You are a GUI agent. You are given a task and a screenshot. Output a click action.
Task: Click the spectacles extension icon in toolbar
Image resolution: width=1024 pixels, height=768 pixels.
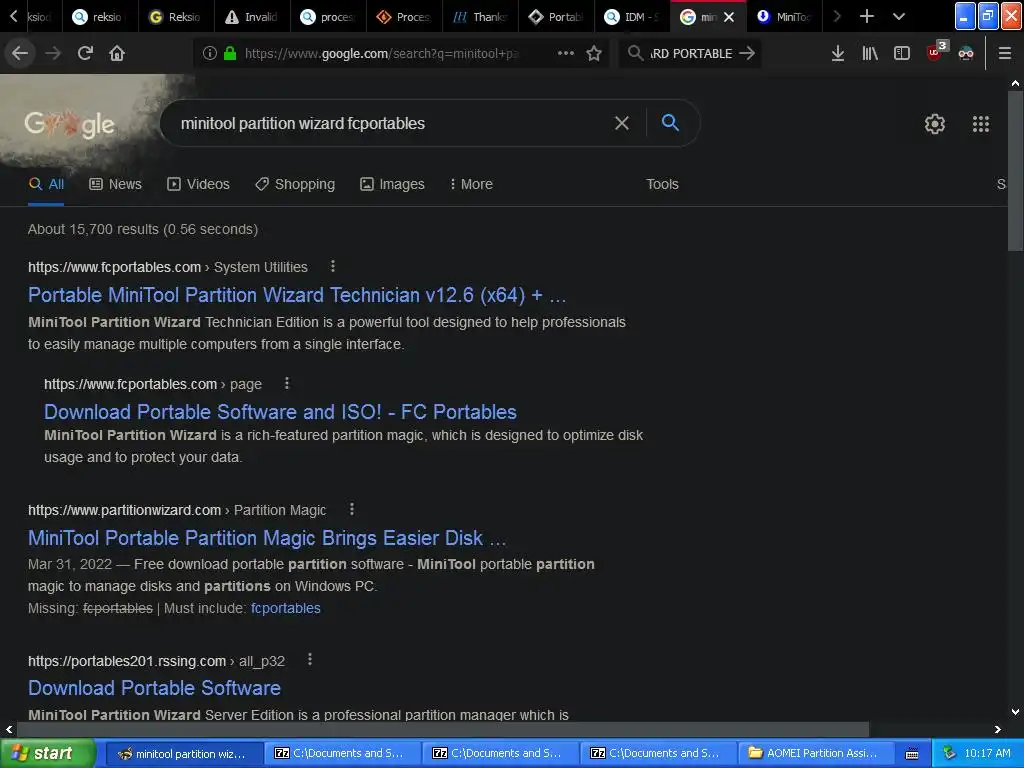point(966,53)
